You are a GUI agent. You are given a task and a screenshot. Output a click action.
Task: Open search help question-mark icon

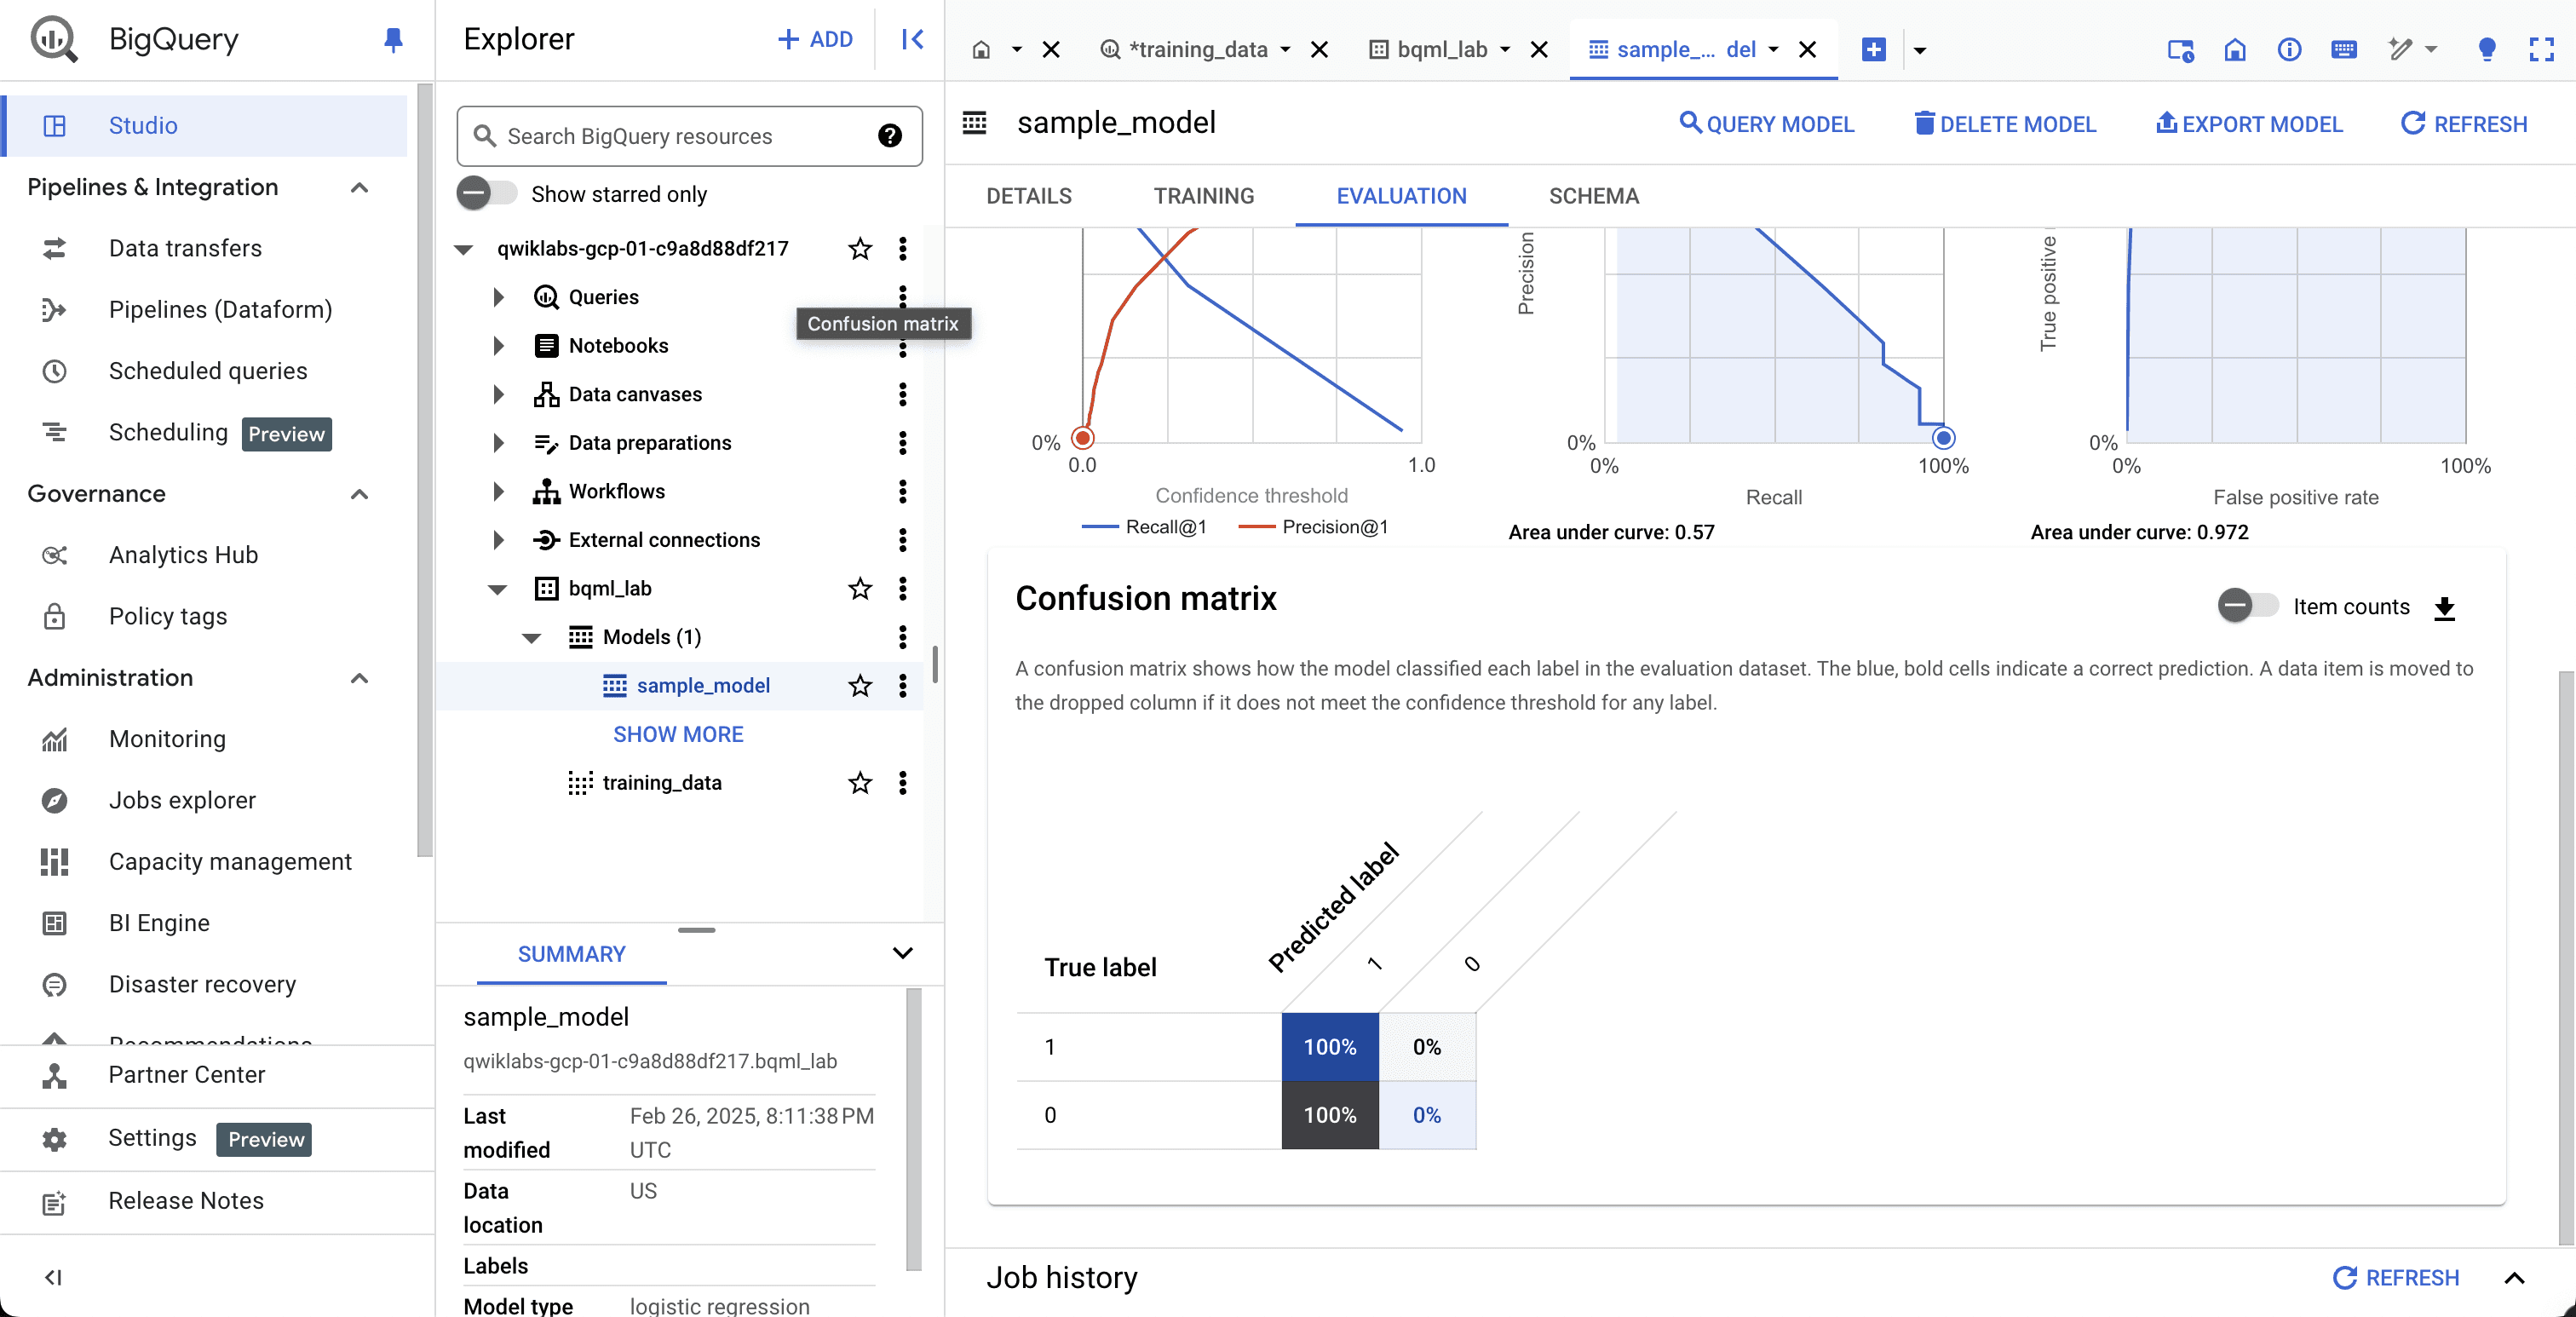point(890,136)
